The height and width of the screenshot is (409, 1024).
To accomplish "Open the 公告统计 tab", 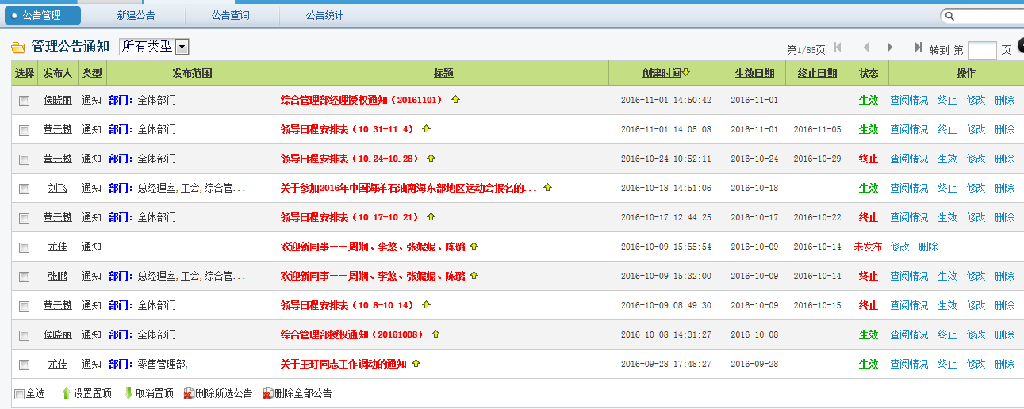I will tap(326, 16).
